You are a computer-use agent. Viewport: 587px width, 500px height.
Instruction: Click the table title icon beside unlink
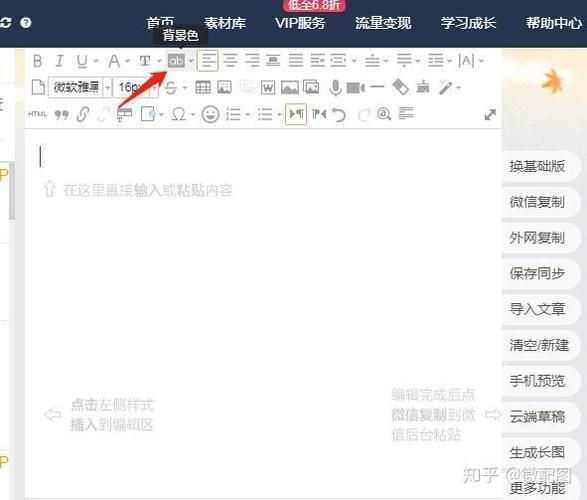[124, 115]
